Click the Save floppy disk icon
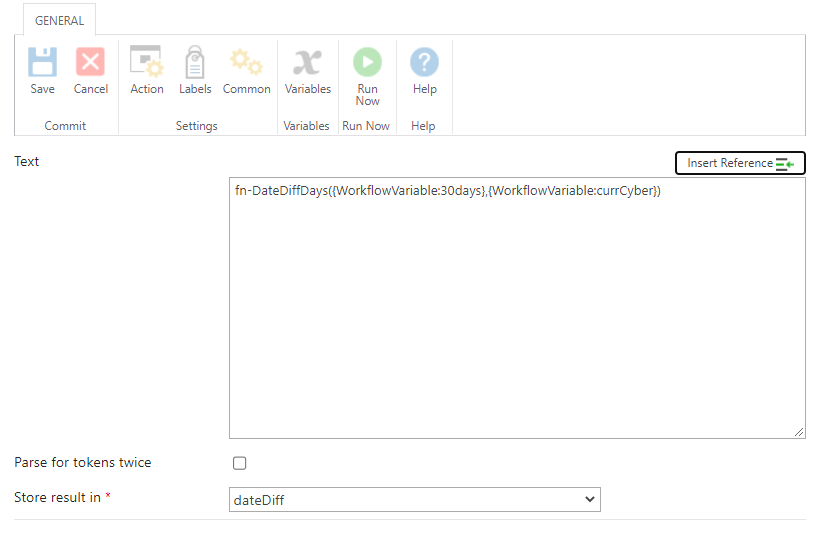 pyautogui.click(x=42, y=62)
